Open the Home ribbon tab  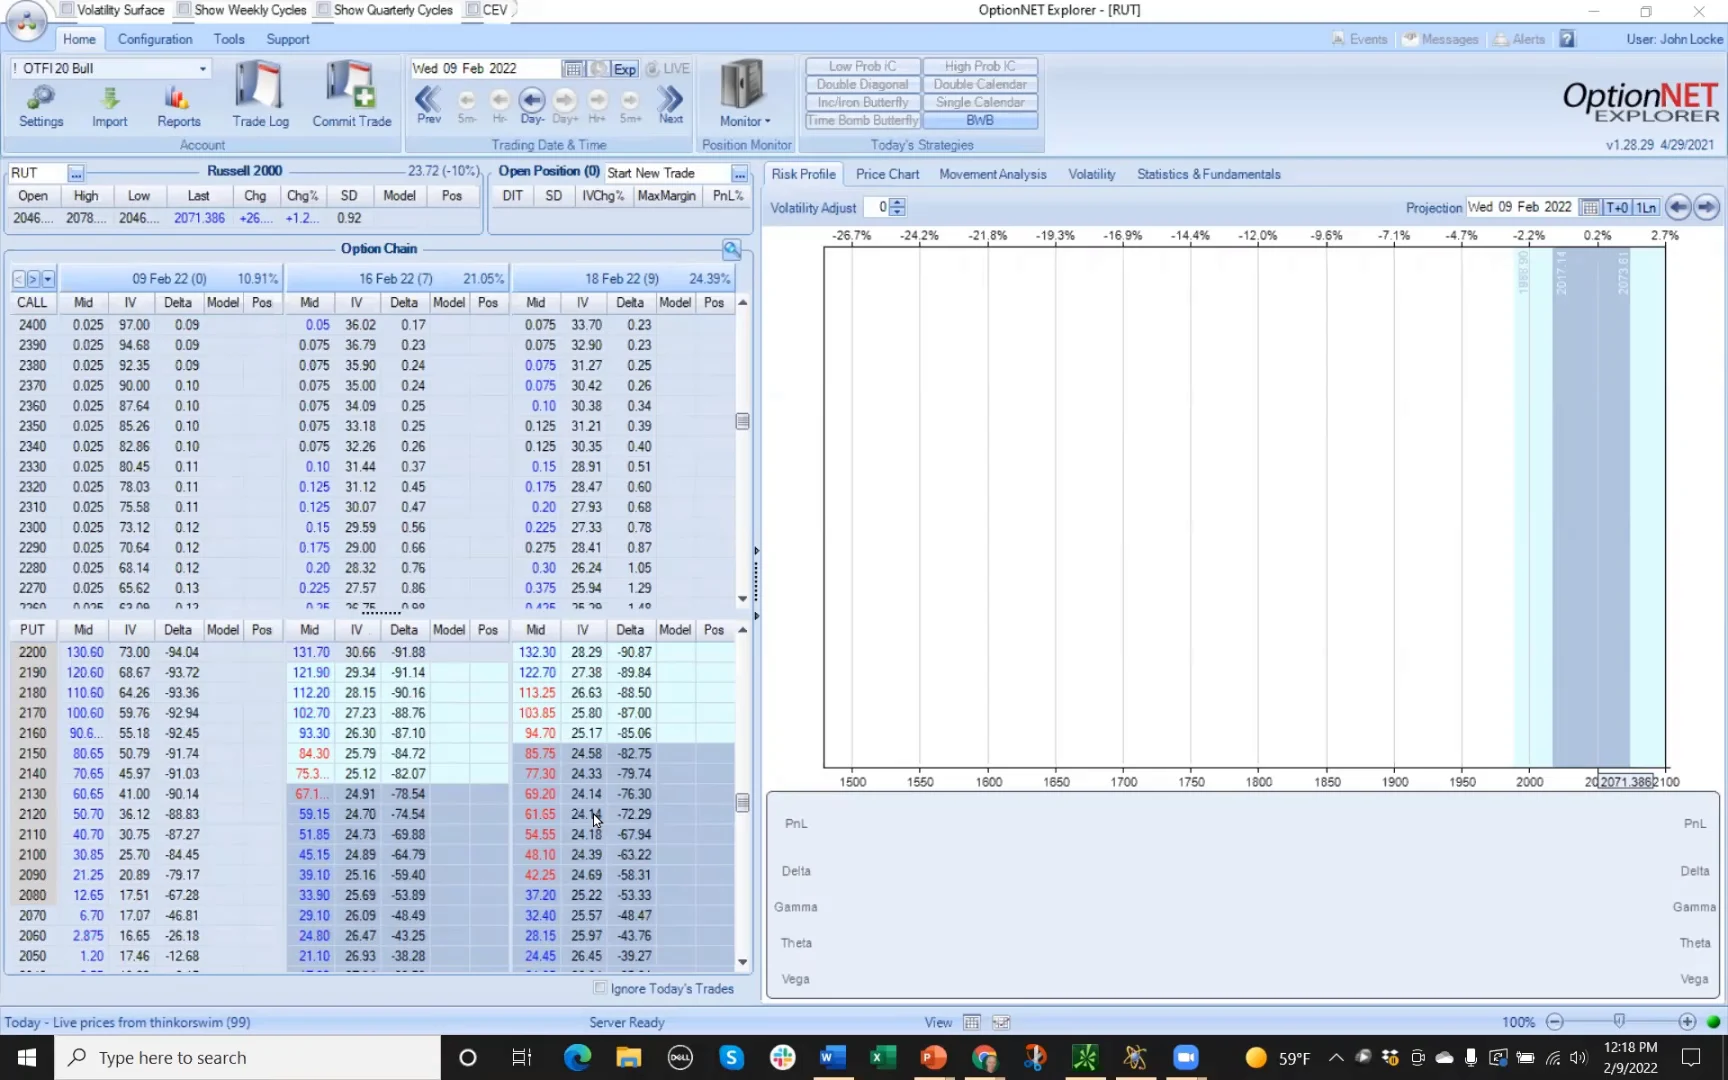coord(79,39)
